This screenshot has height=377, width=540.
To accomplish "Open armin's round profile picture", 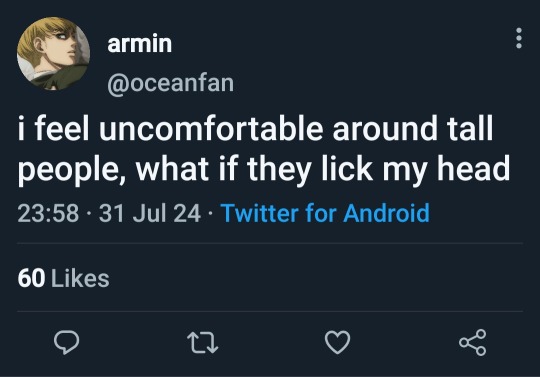I will (53, 53).
